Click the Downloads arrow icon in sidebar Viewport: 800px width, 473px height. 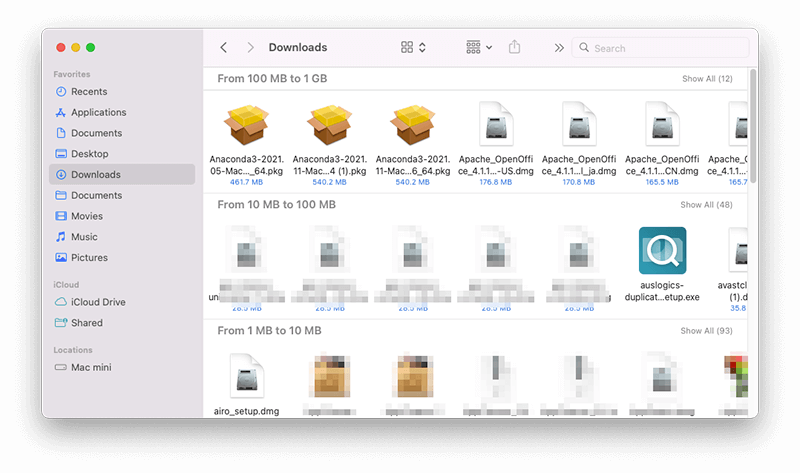(61, 175)
